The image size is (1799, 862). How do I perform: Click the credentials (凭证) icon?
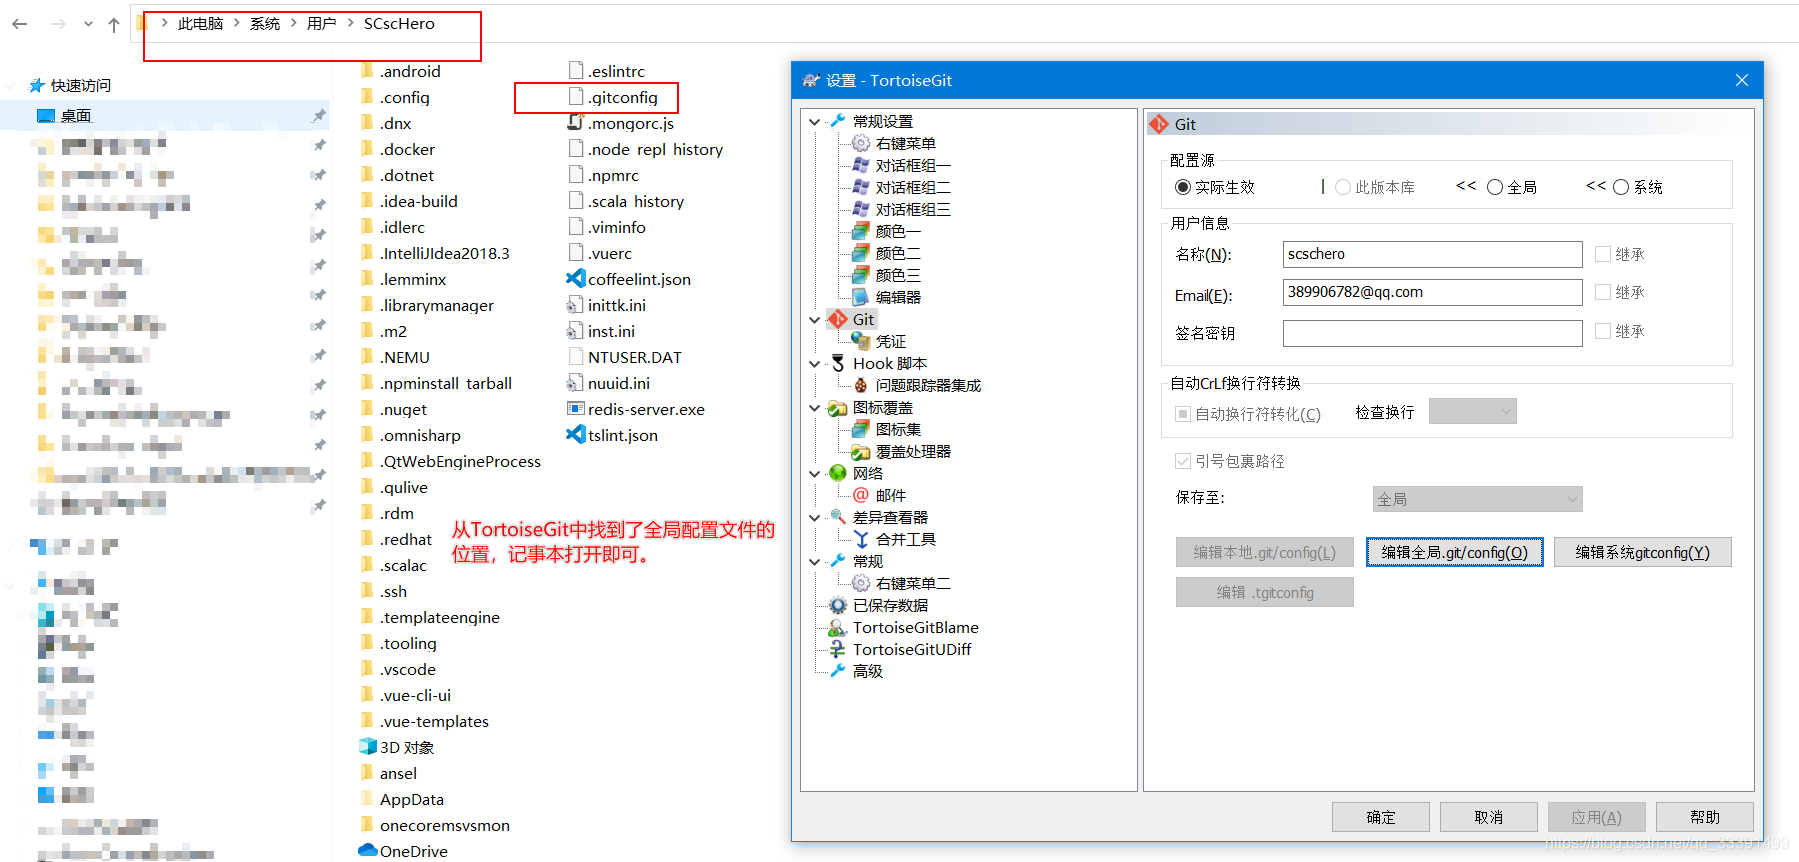tap(860, 341)
